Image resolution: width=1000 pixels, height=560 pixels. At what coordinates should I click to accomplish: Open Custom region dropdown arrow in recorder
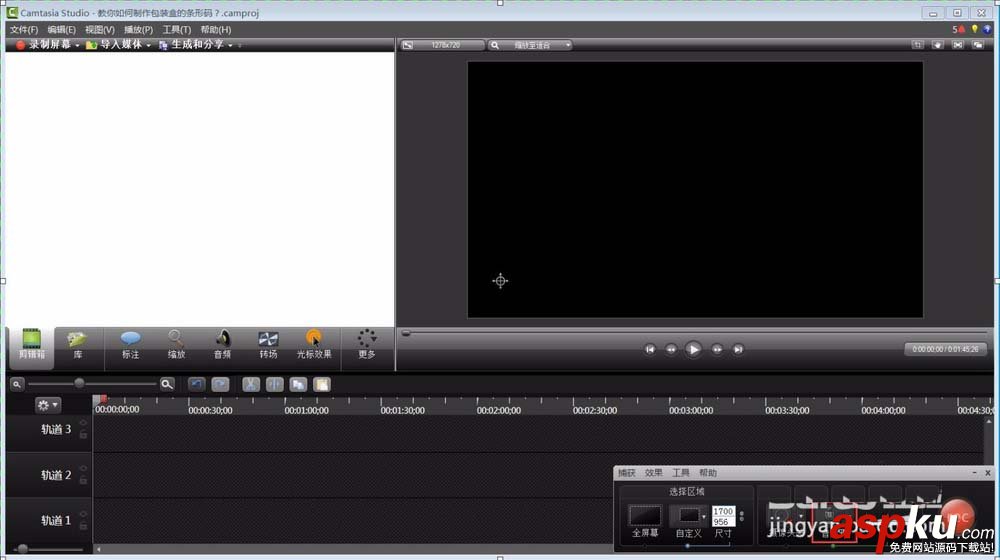tap(703, 517)
